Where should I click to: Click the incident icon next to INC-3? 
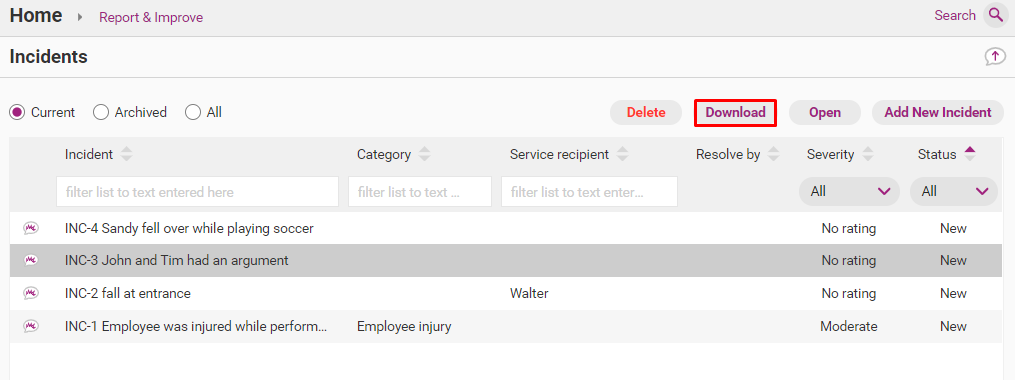[31, 260]
